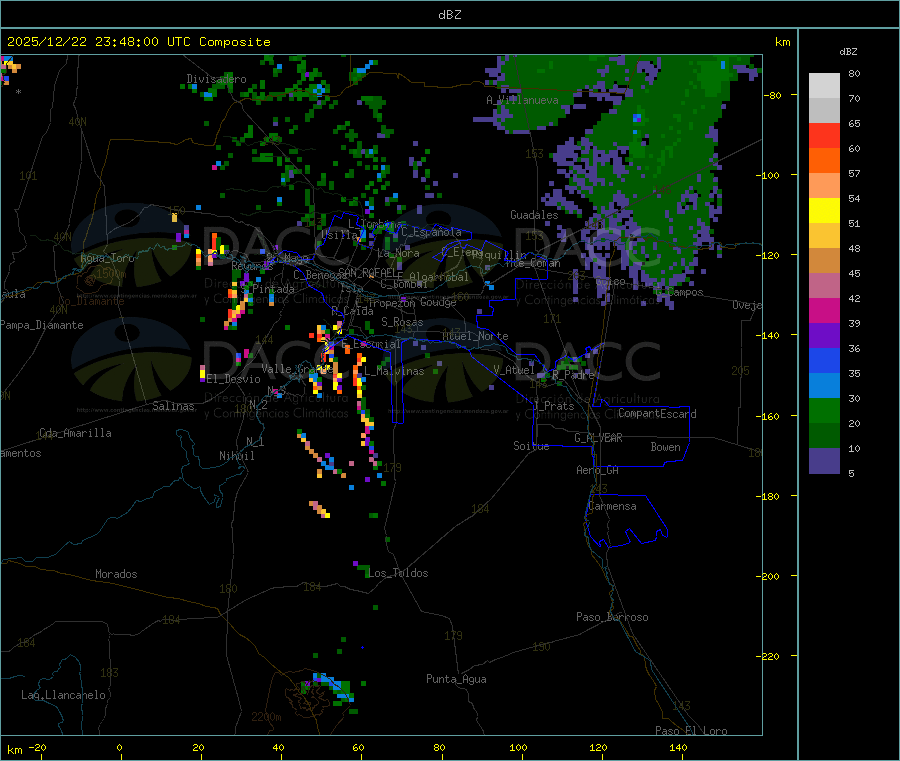Click the 'L_Malvinas' label
The height and width of the screenshot is (761, 900).
394,371
